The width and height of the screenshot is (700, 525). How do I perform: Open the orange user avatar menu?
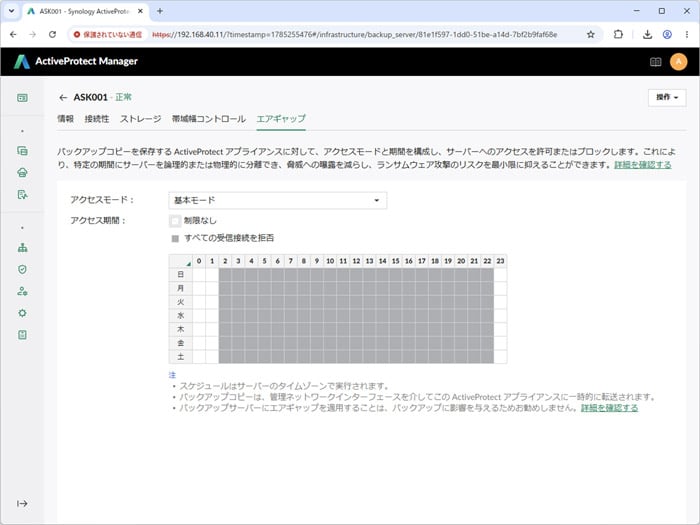679,62
